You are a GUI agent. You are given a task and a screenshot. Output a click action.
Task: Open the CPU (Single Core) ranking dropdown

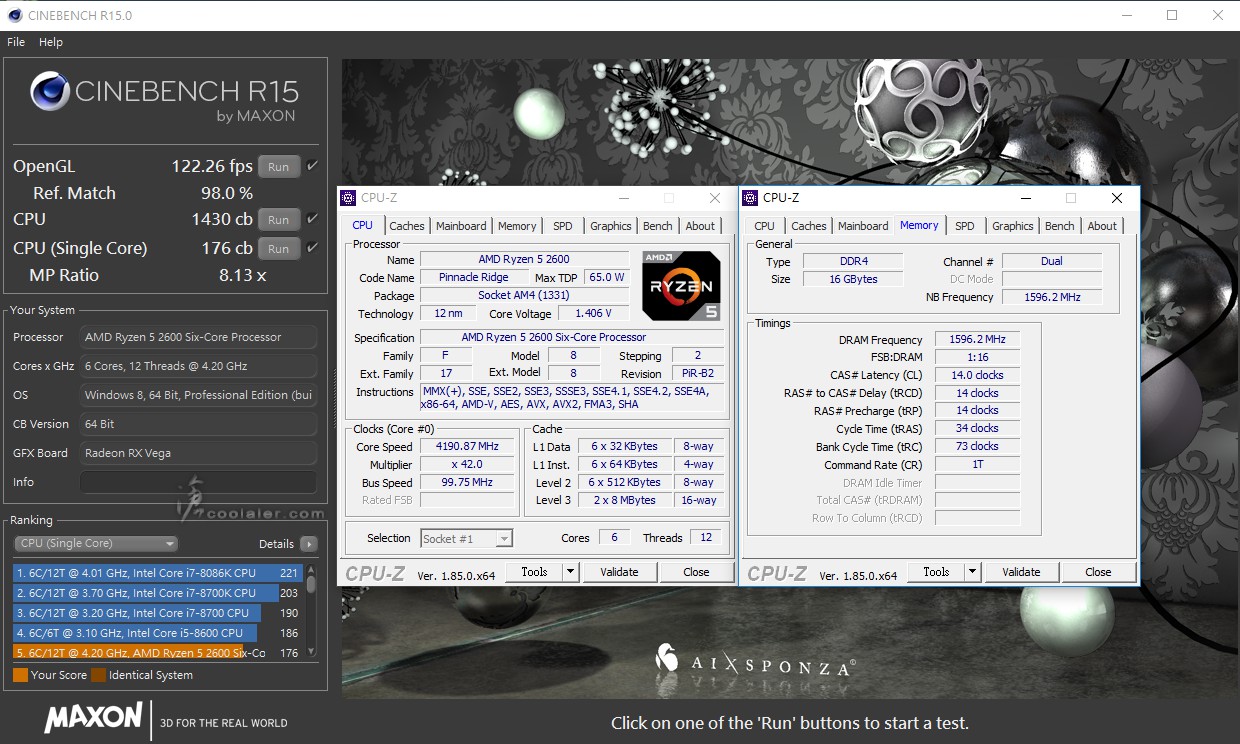coord(96,544)
